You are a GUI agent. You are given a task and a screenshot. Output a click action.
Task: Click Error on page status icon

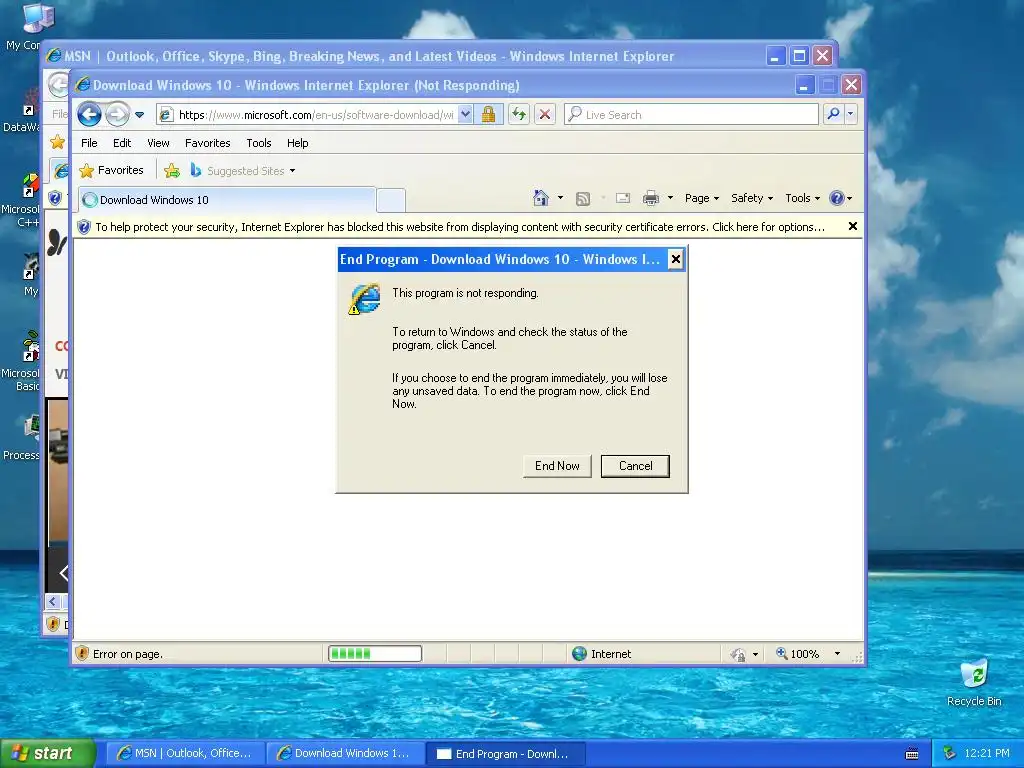click(x=82, y=654)
